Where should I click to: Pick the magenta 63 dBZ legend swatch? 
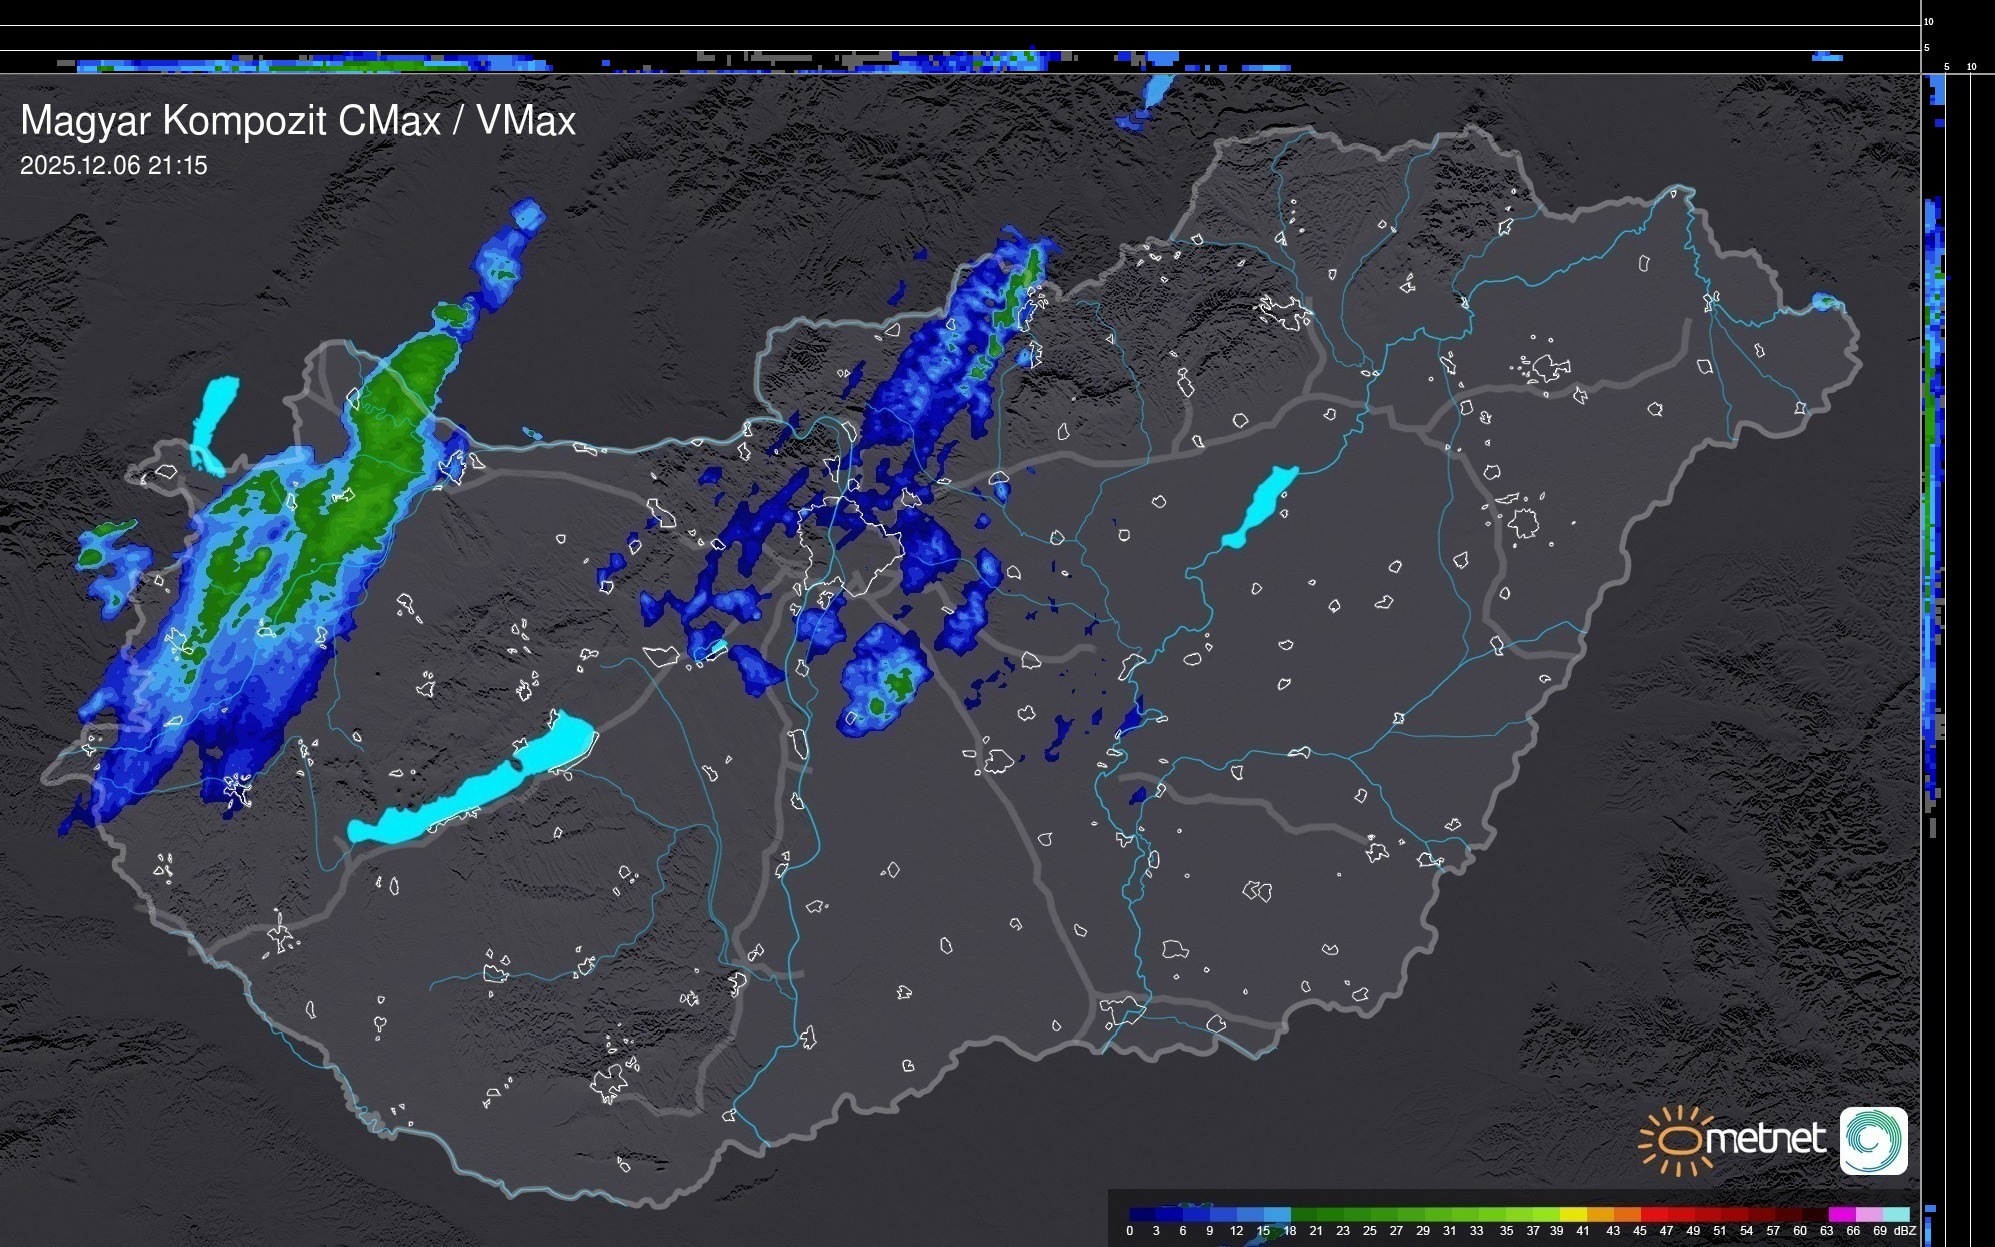[1841, 1214]
